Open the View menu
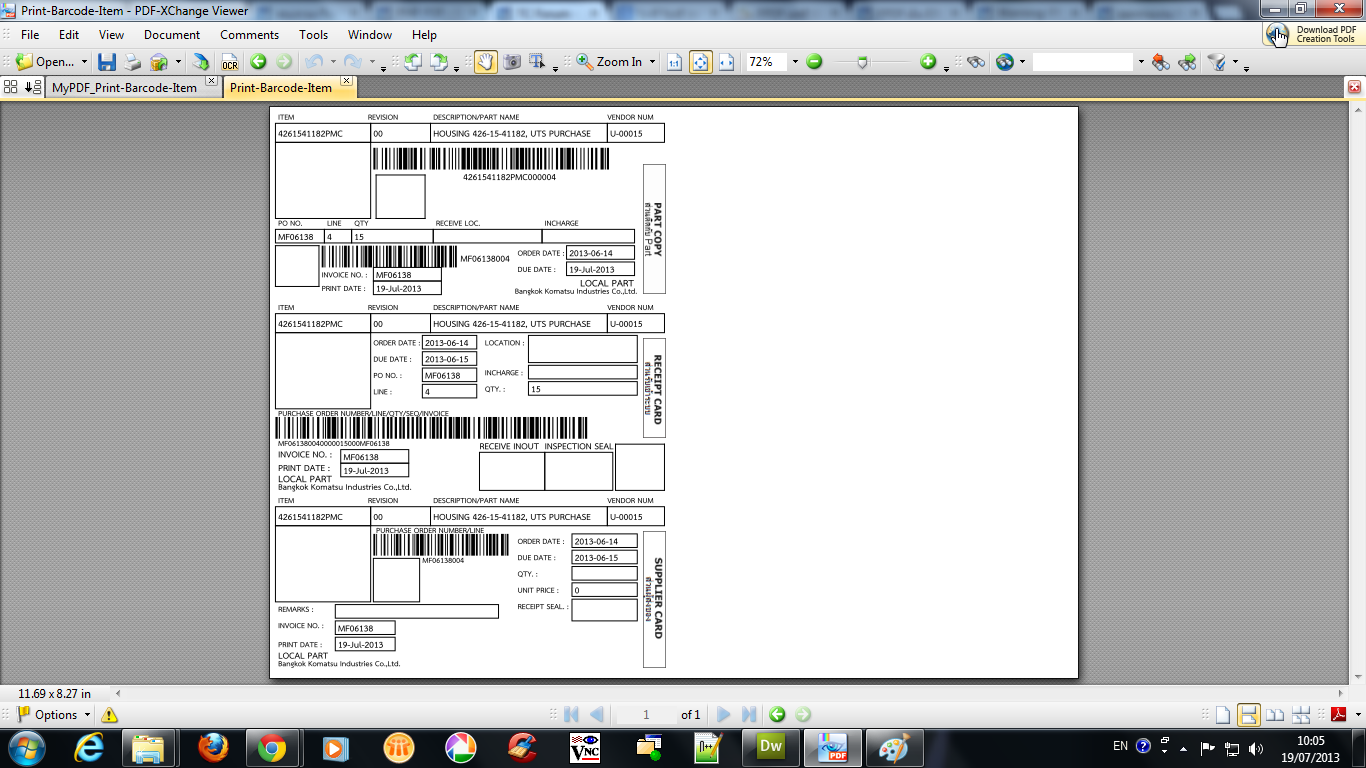The width and height of the screenshot is (1366, 768). pyautogui.click(x=112, y=35)
